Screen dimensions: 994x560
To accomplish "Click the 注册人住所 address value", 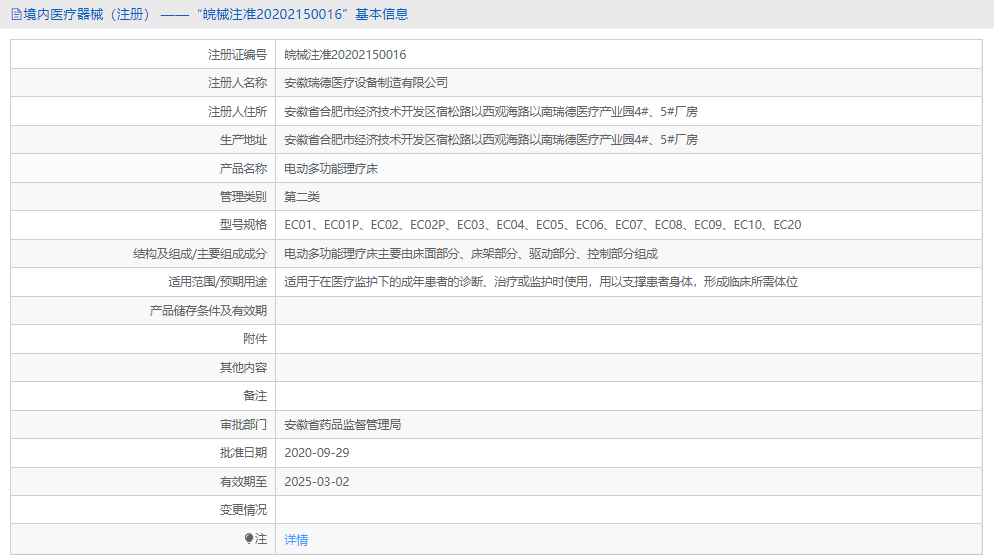I will 491,112.
